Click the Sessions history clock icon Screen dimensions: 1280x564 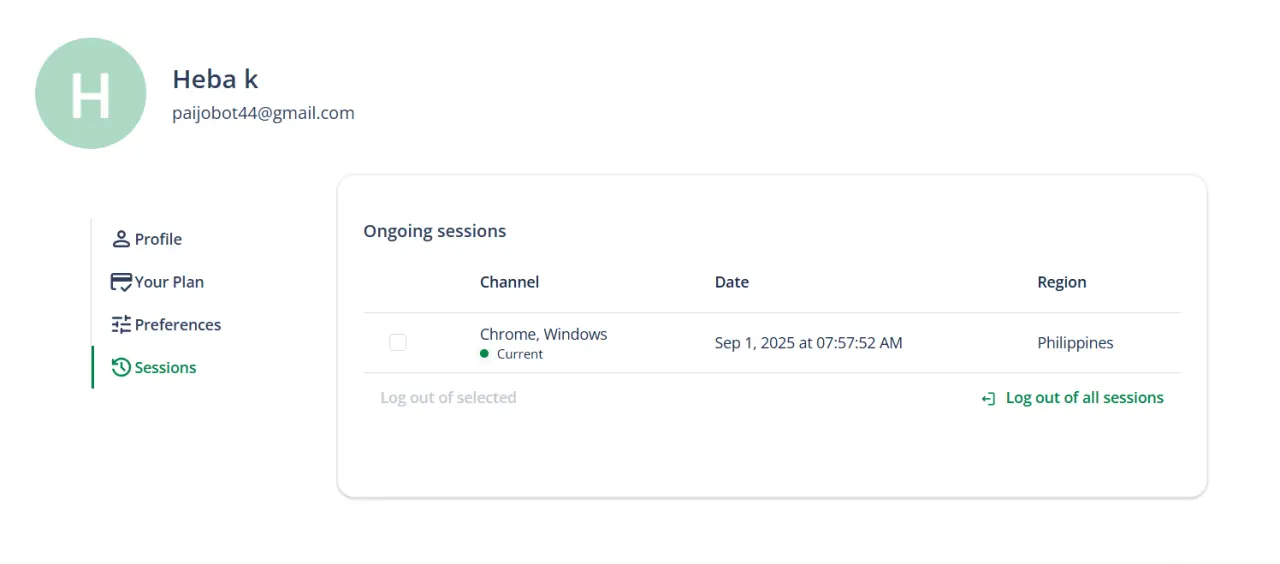click(121, 367)
